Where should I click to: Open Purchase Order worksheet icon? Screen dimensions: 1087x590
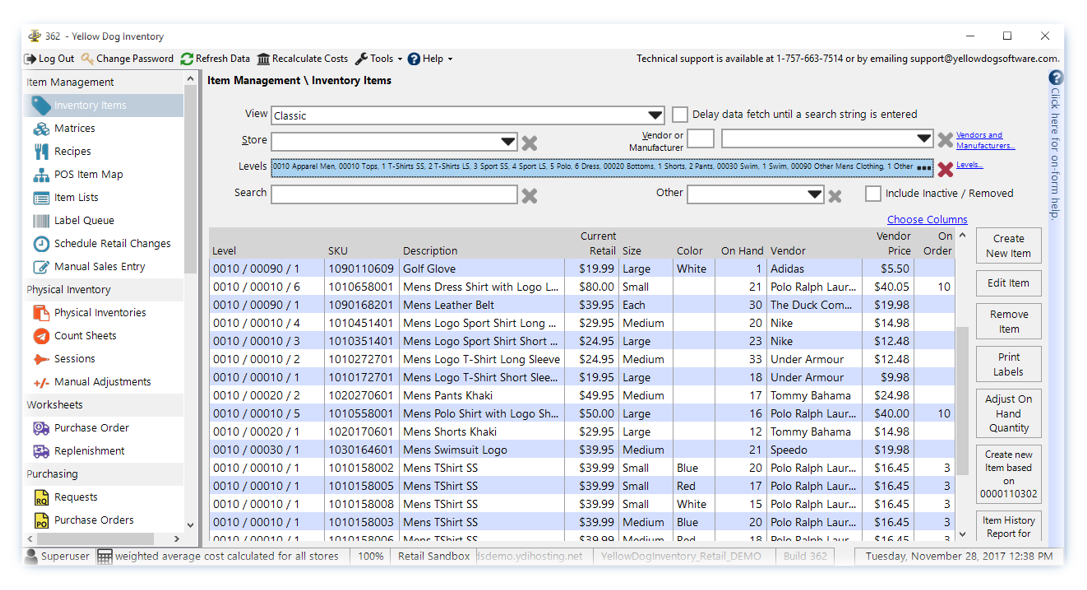pos(42,428)
